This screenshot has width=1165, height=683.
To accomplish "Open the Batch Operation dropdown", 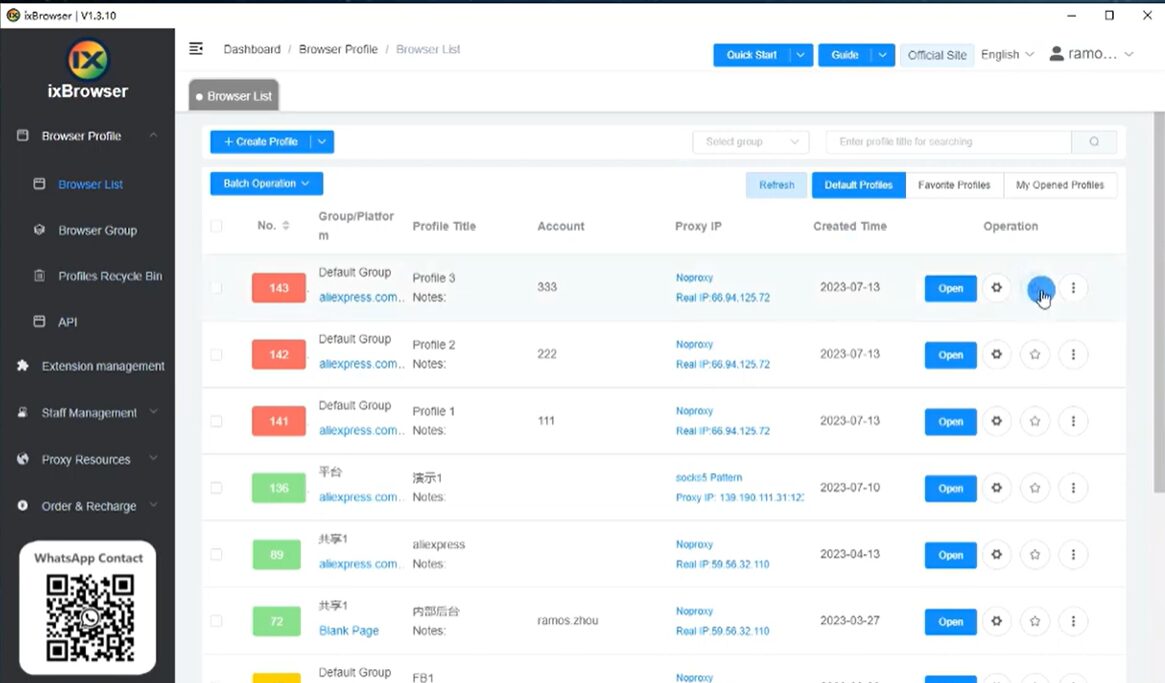I will [x=266, y=184].
